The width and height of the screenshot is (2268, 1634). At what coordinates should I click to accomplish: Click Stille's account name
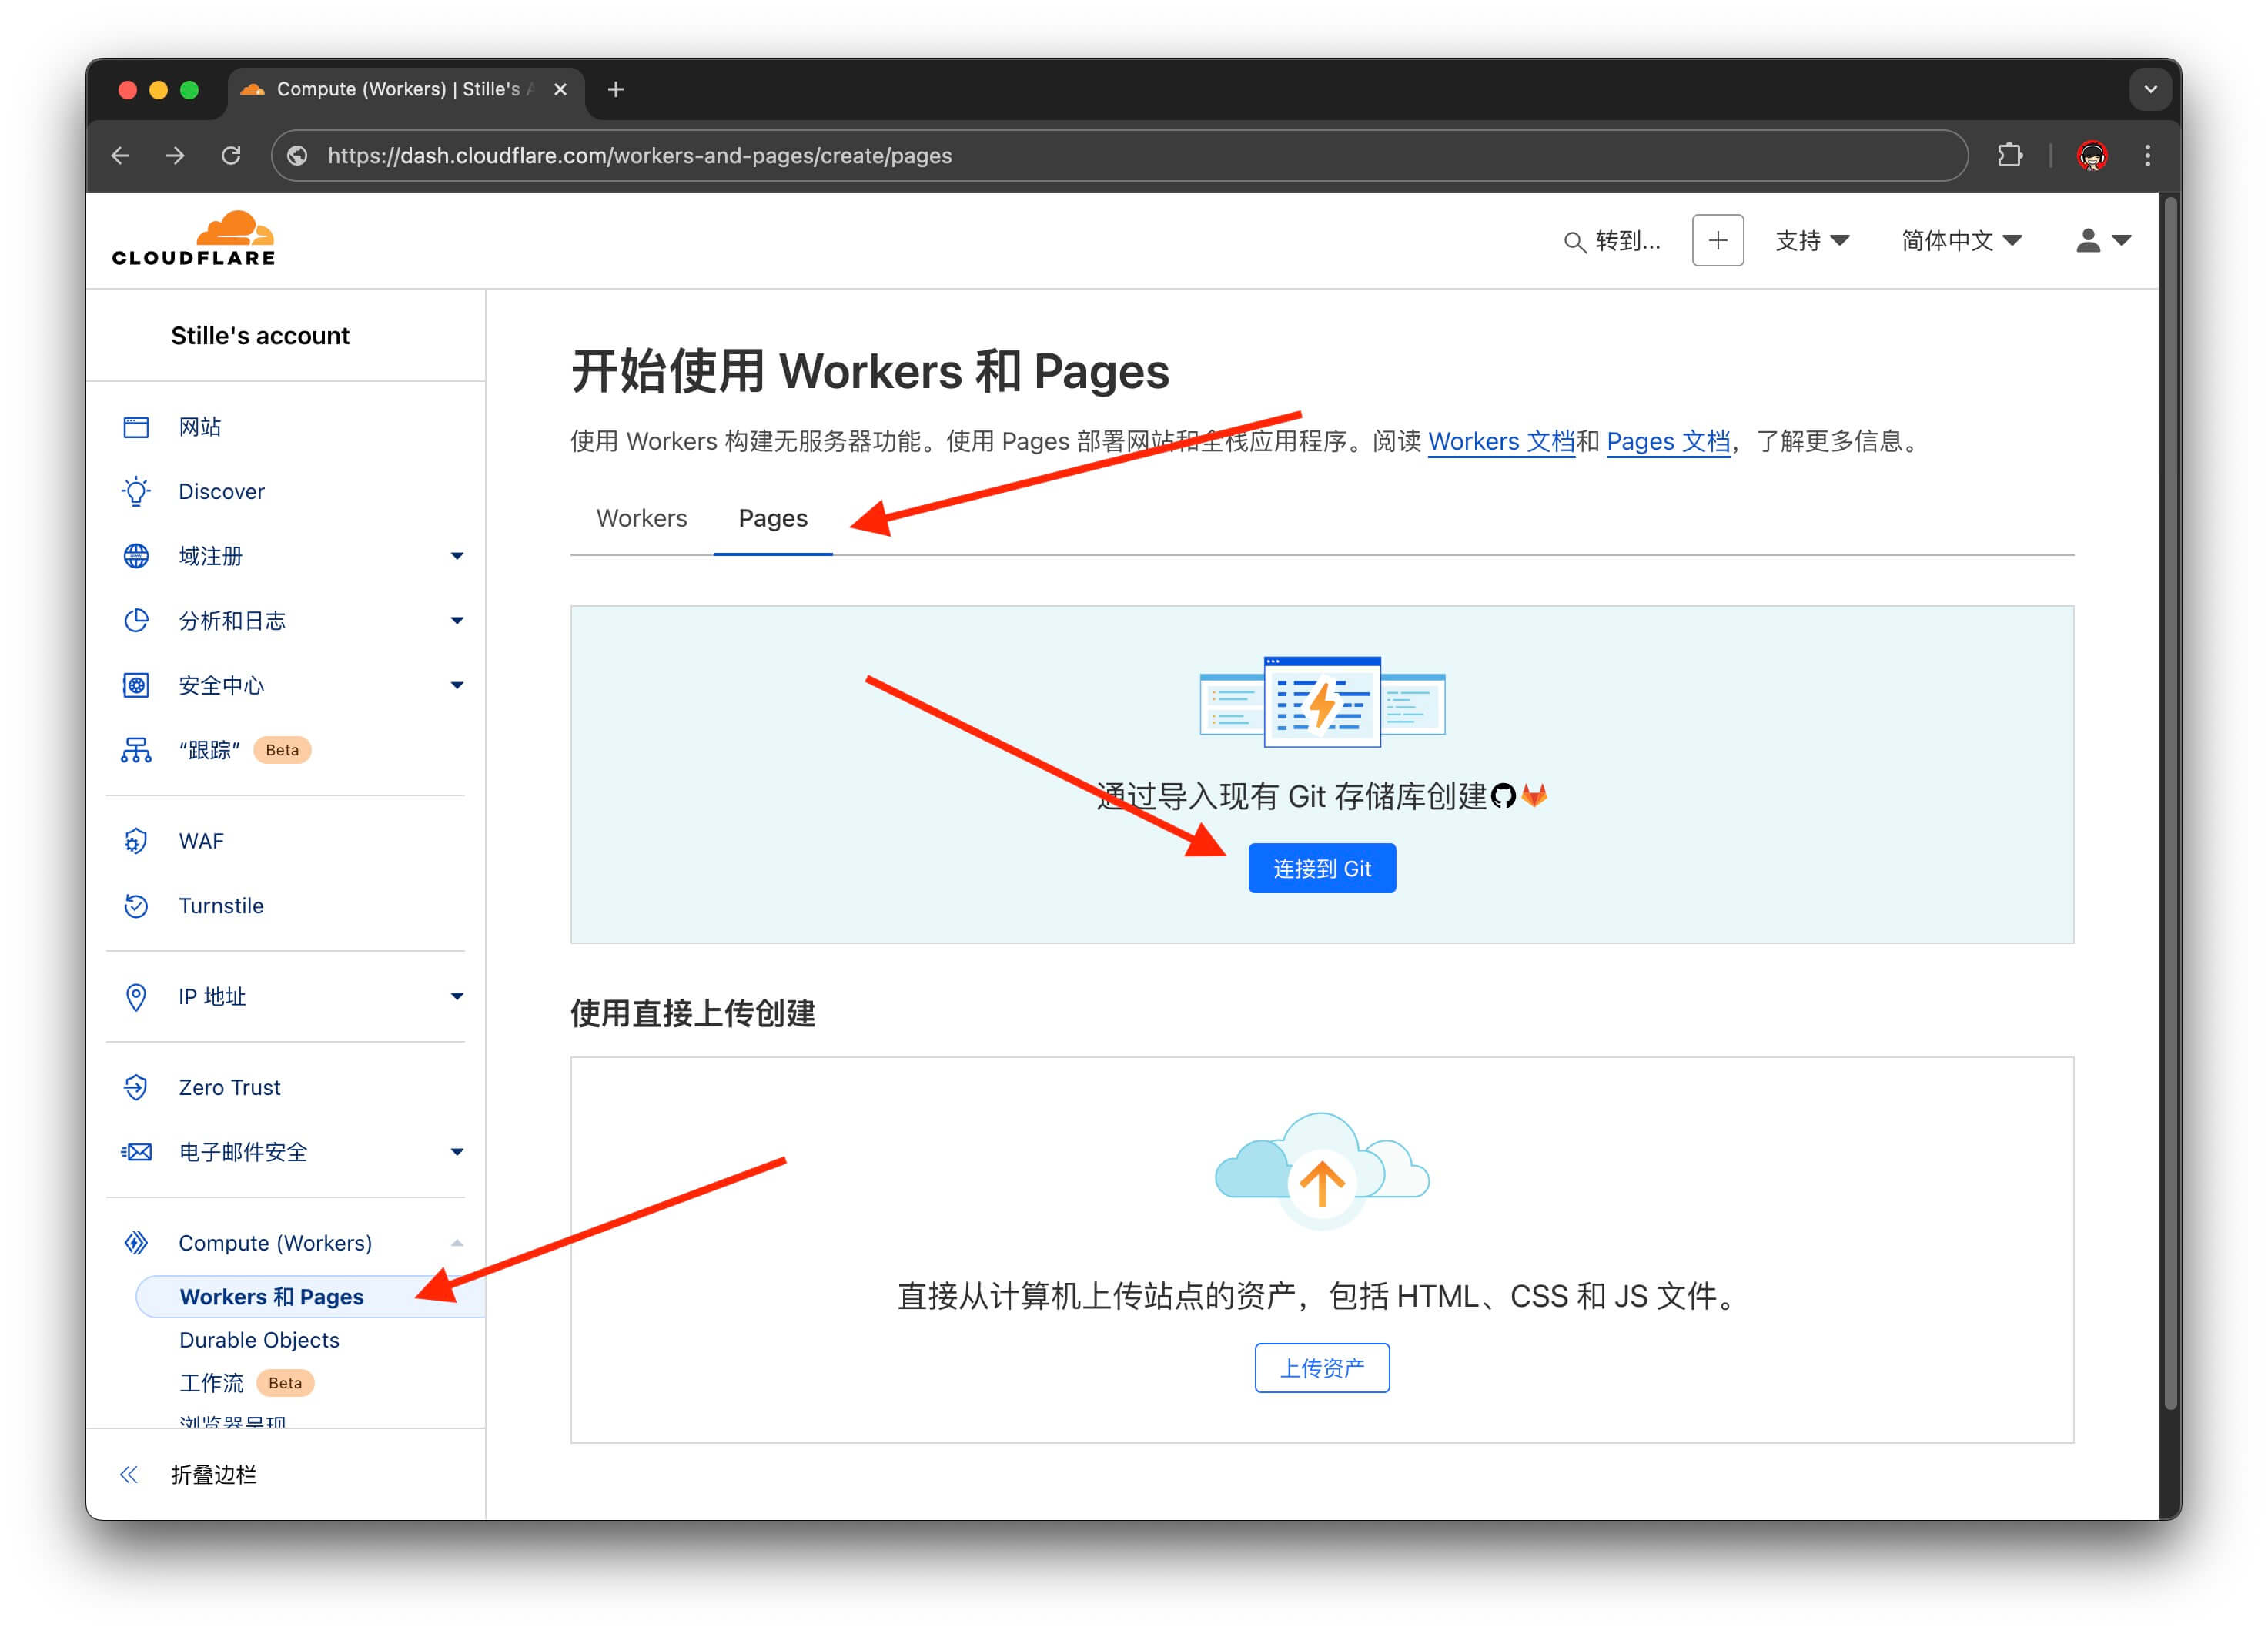[x=260, y=335]
